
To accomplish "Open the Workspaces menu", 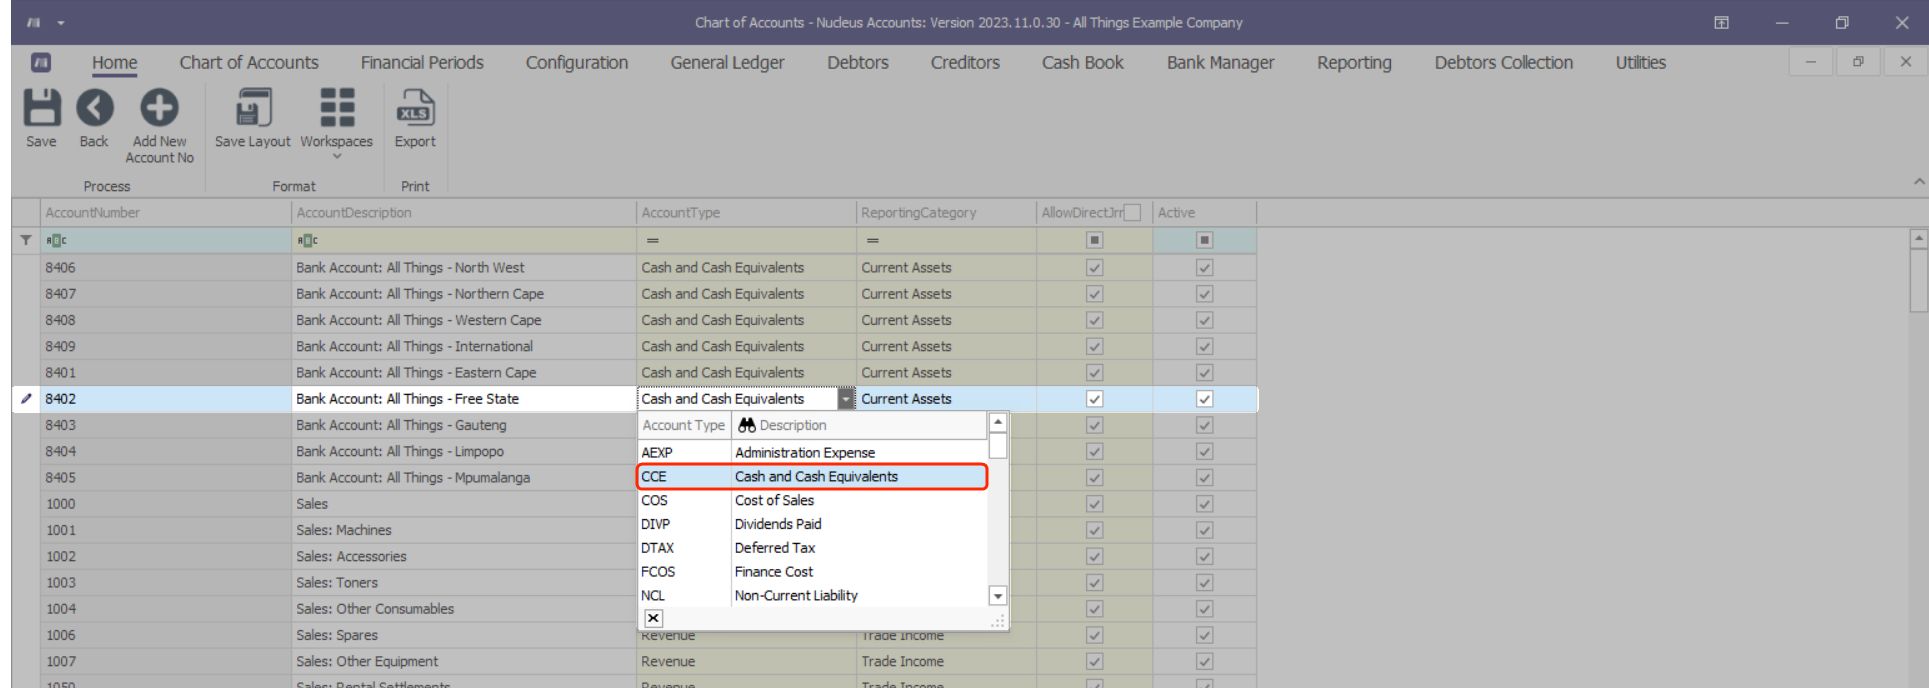I will pyautogui.click(x=336, y=124).
